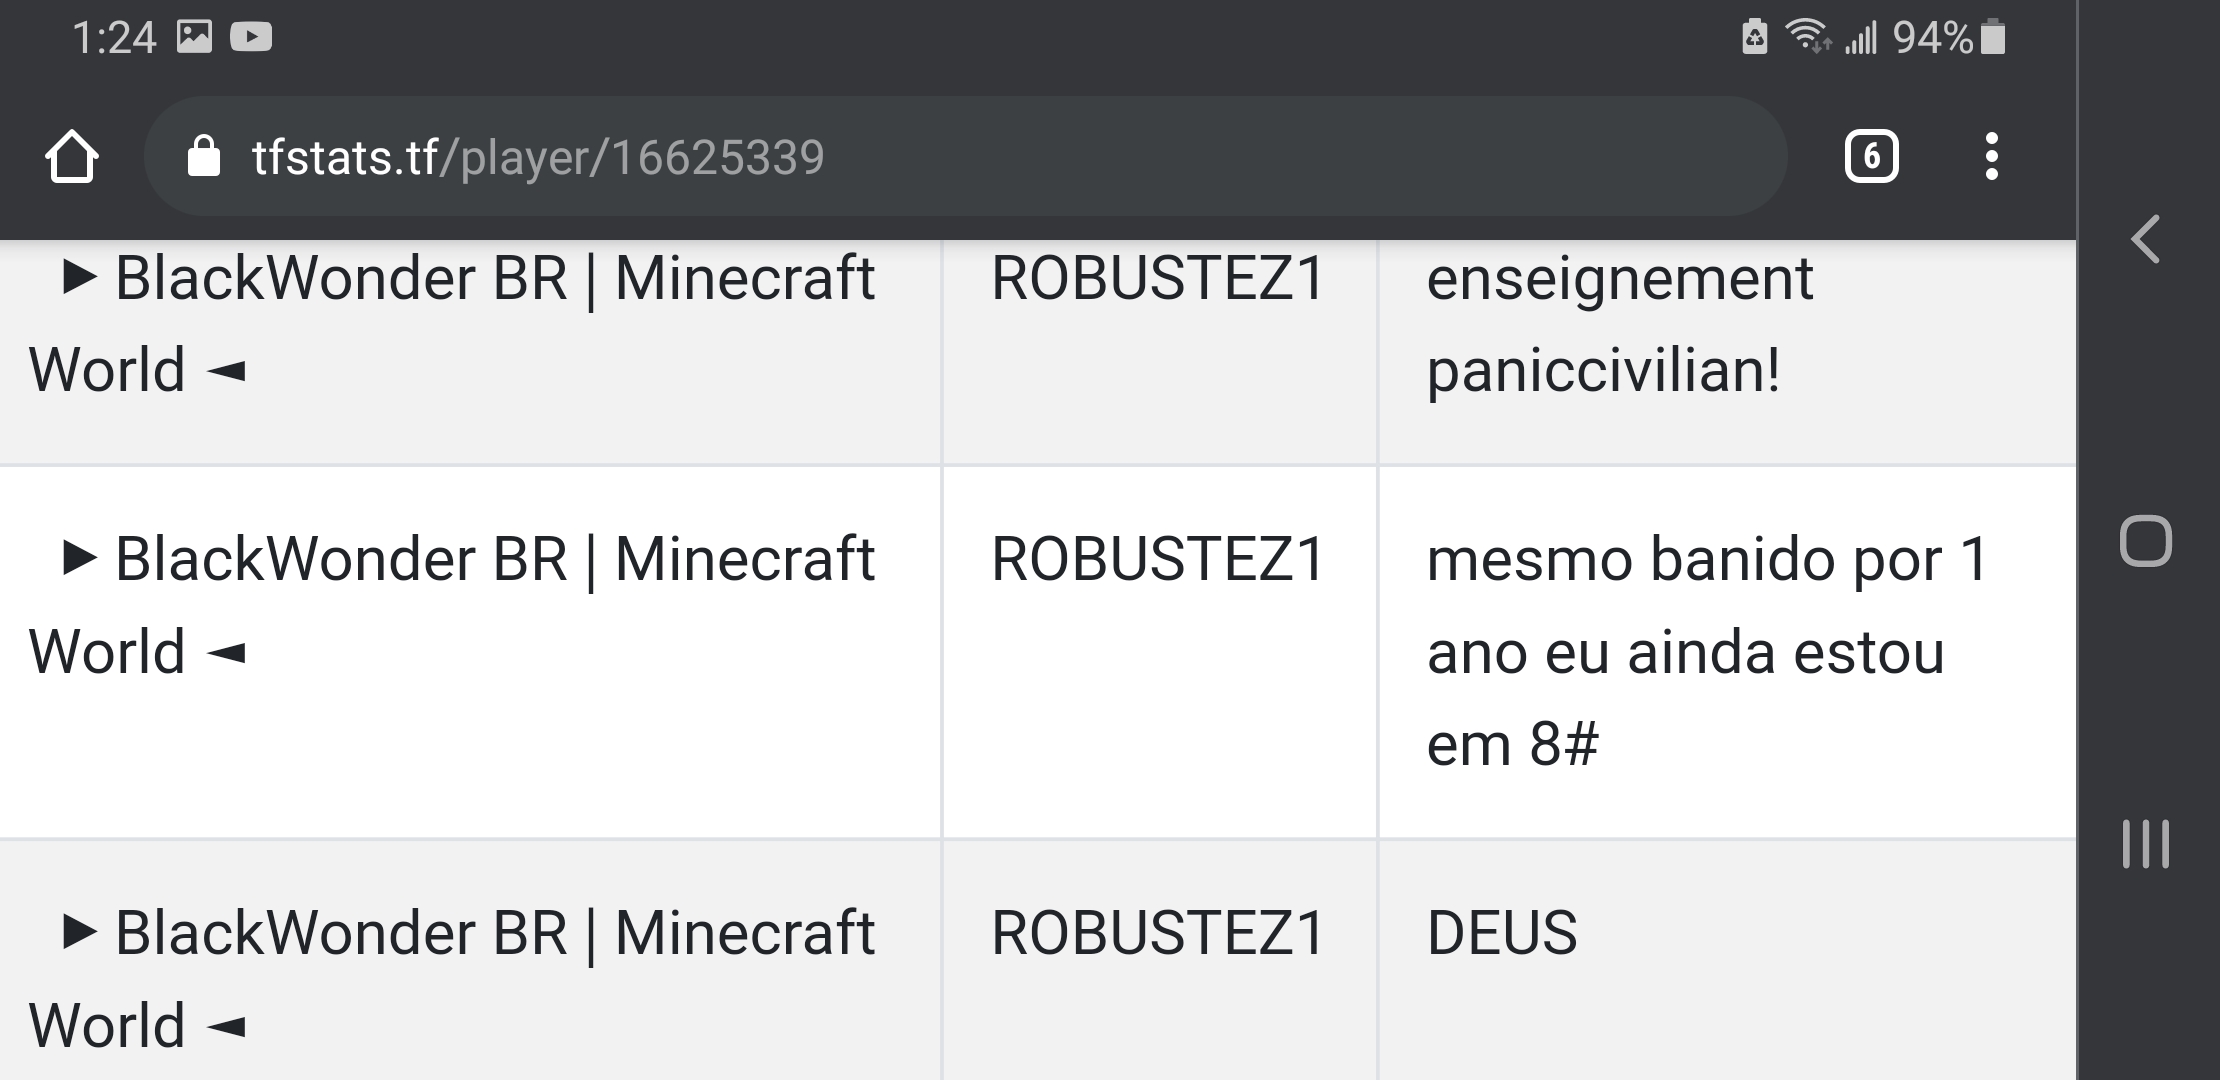Viewport: 2220px width, 1080px height.
Task: Select the 'mesmo banido por 1 ano' message
Action: click(1707, 652)
